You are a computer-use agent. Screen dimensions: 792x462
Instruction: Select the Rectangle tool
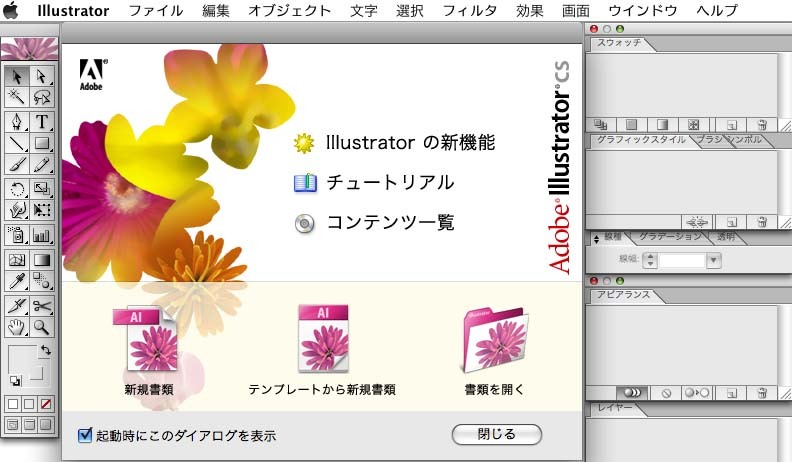point(42,143)
